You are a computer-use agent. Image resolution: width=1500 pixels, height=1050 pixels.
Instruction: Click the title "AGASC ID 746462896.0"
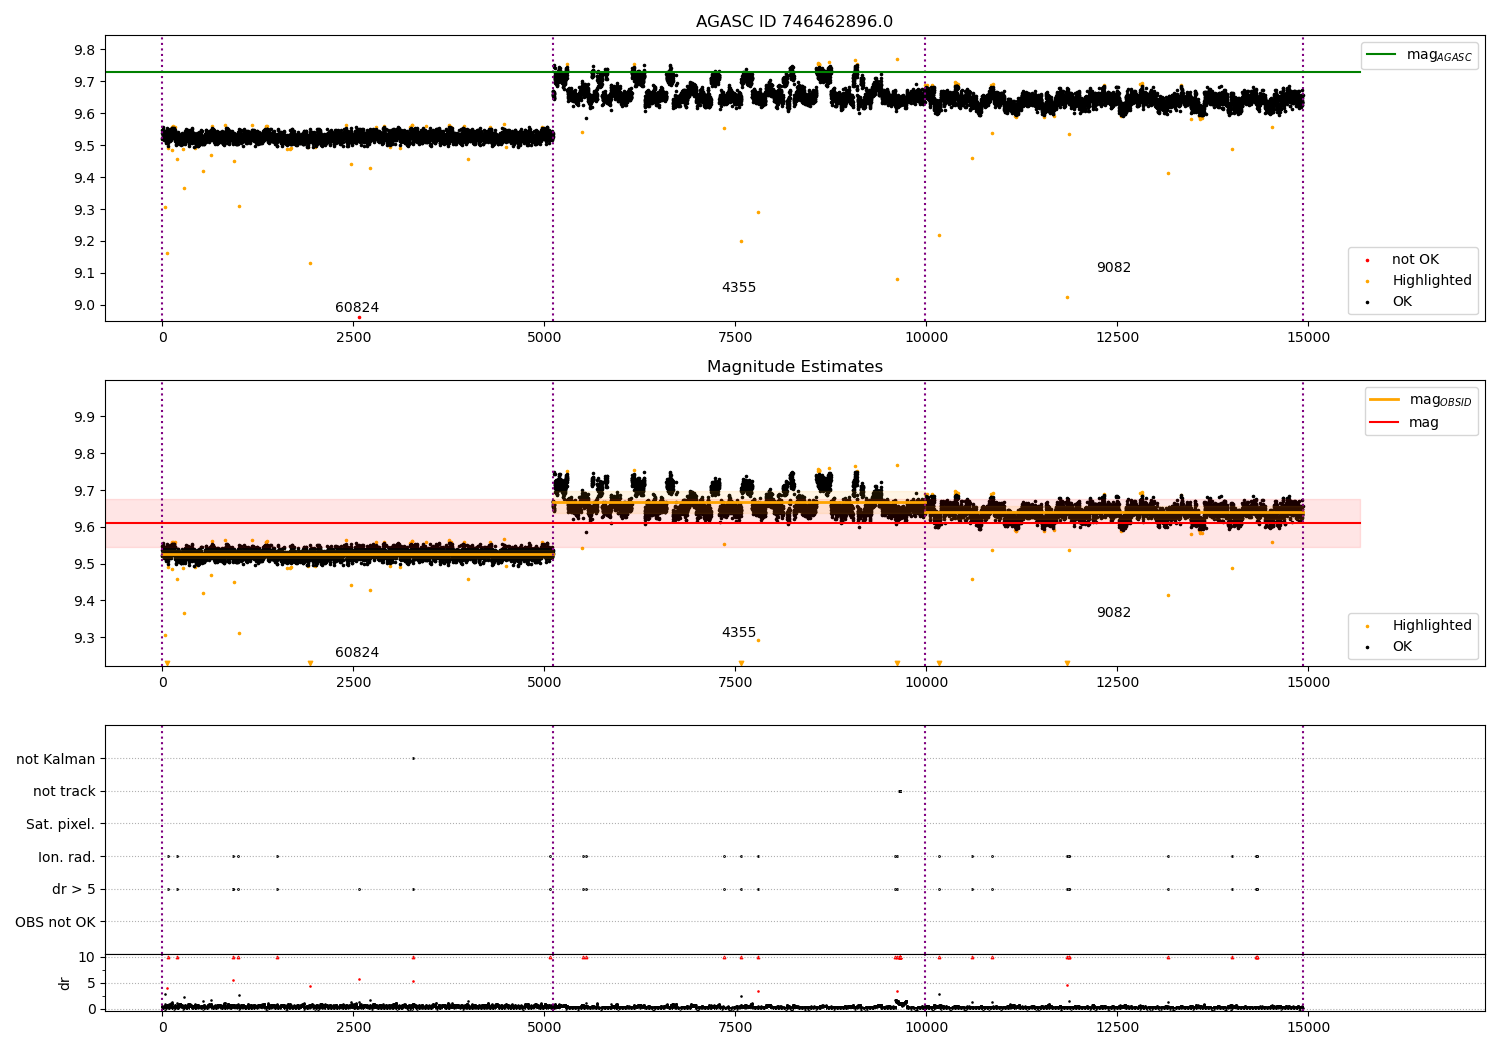pos(794,22)
